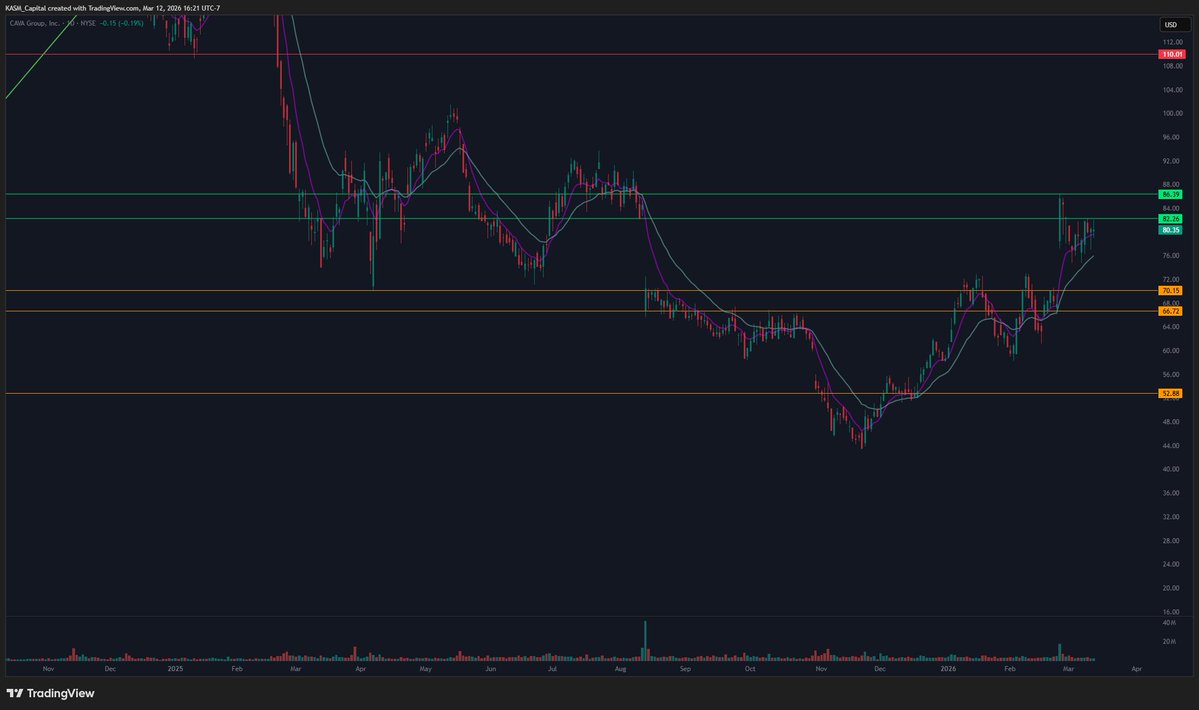The image size is (1199, 710).
Task: Click the orange 70.15 price label
Action: (1169, 290)
